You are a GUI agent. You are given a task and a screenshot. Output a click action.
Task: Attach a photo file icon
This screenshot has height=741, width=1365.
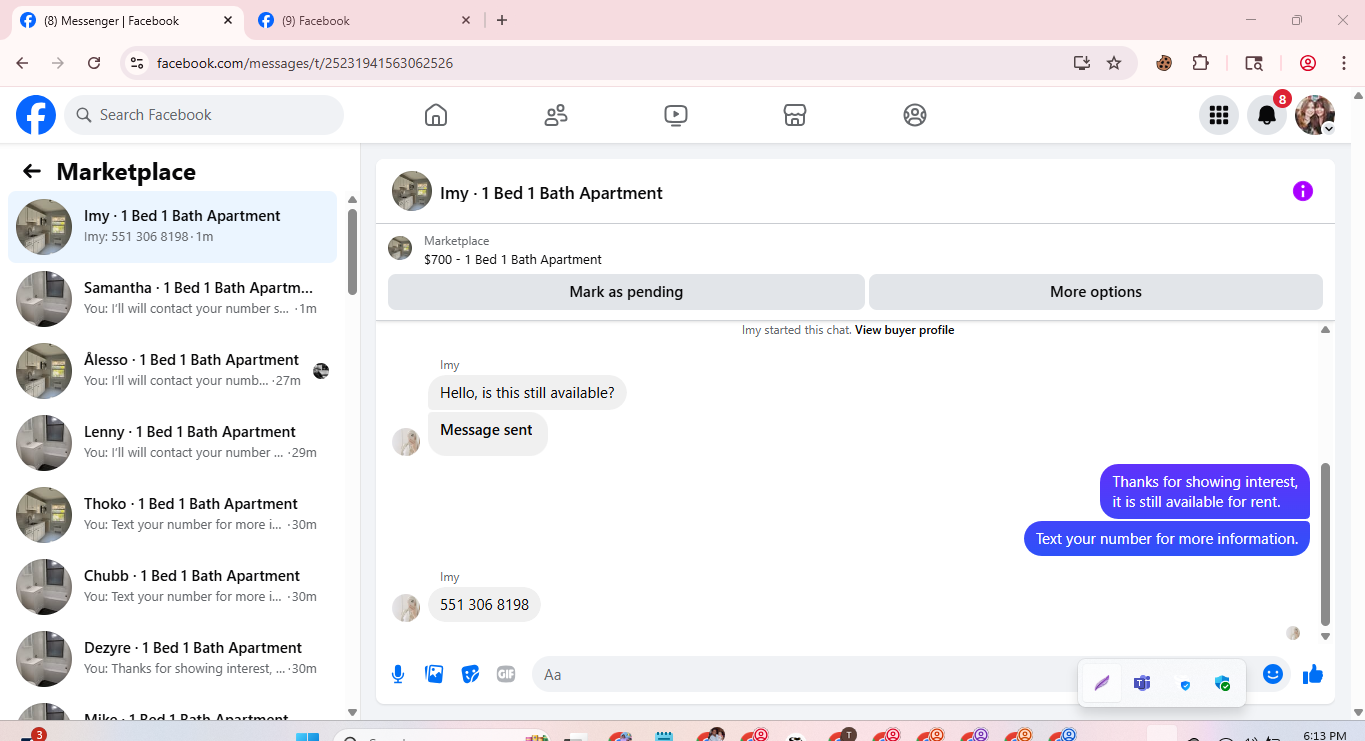[x=434, y=674]
